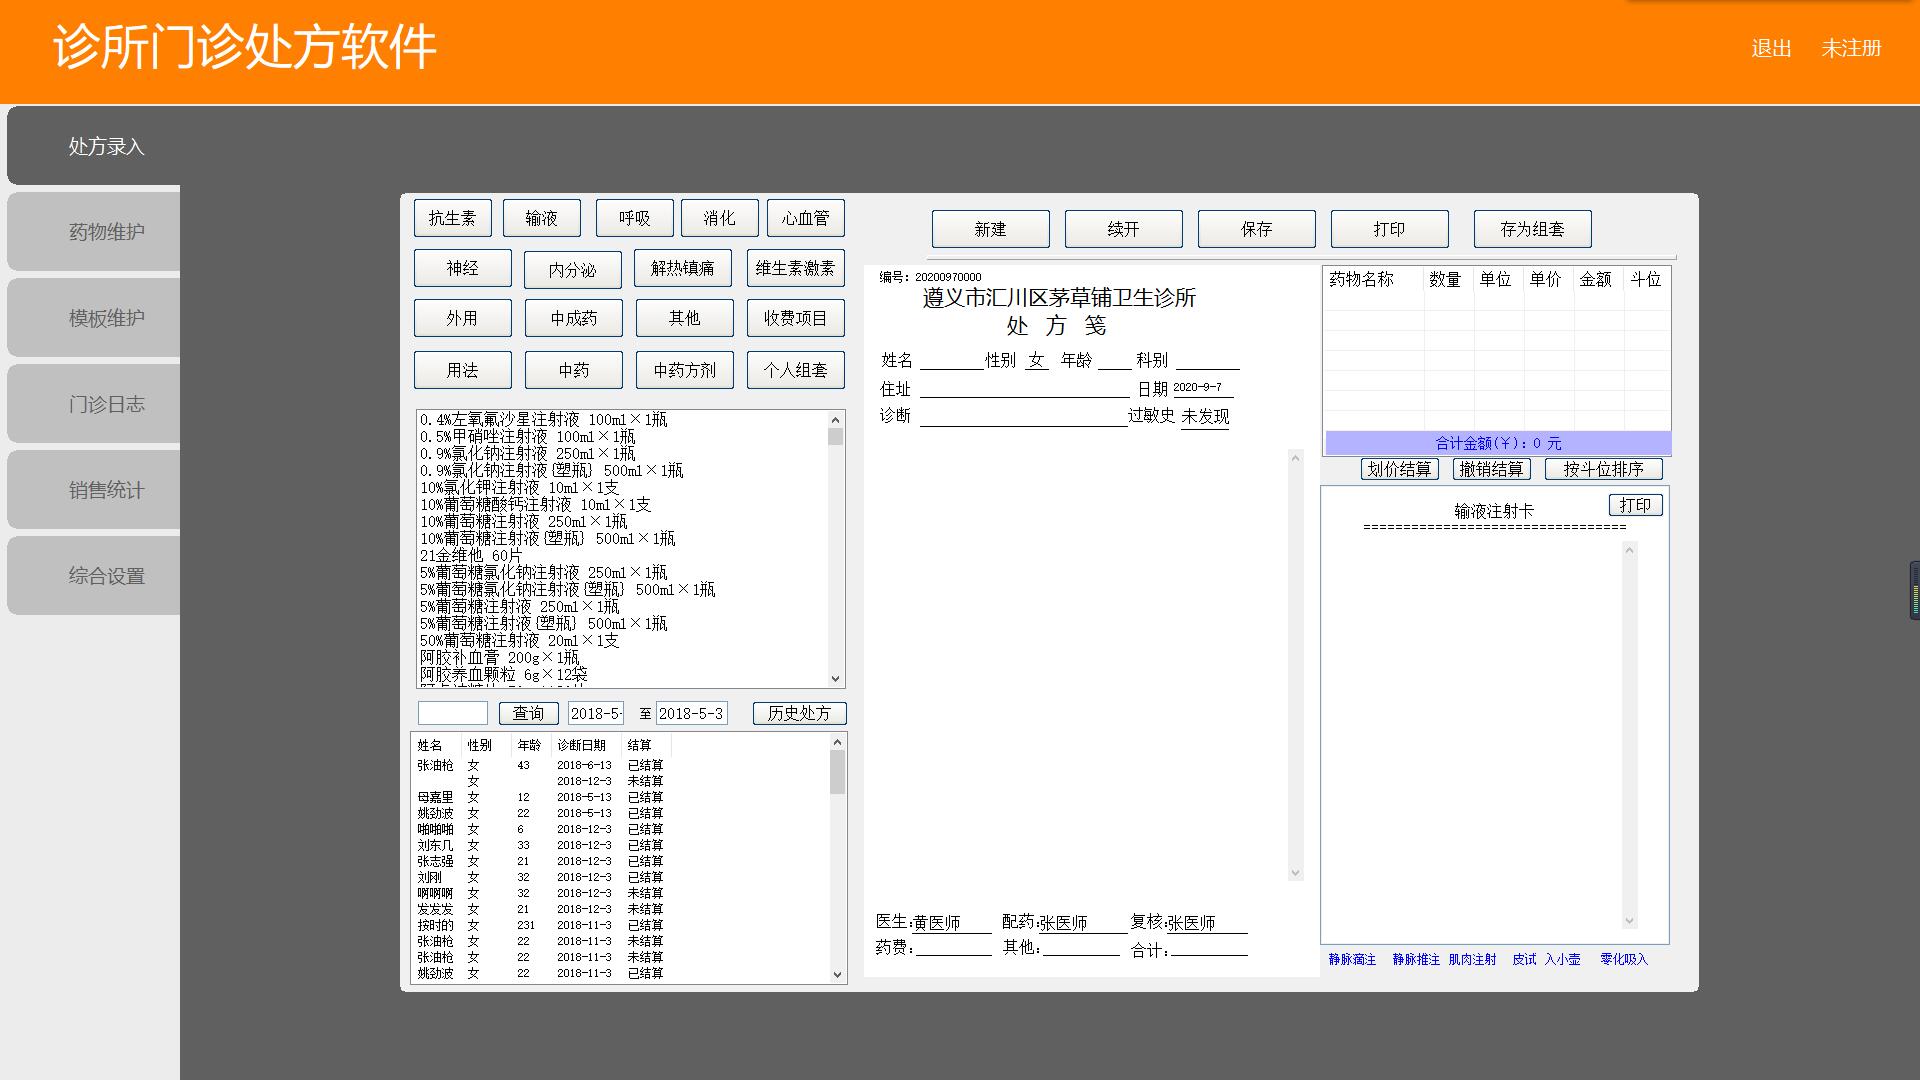Click 未注册 link in header
The height and width of the screenshot is (1080, 1920).
pyautogui.click(x=1851, y=48)
